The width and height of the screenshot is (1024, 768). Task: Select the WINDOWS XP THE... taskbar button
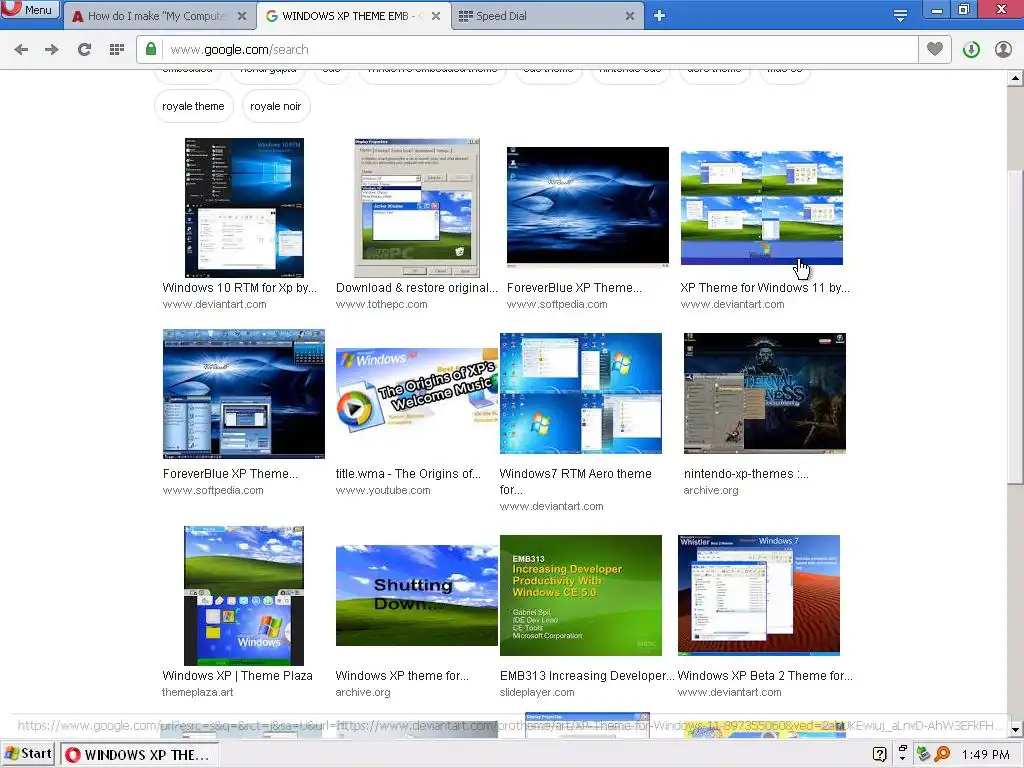[x=138, y=755]
